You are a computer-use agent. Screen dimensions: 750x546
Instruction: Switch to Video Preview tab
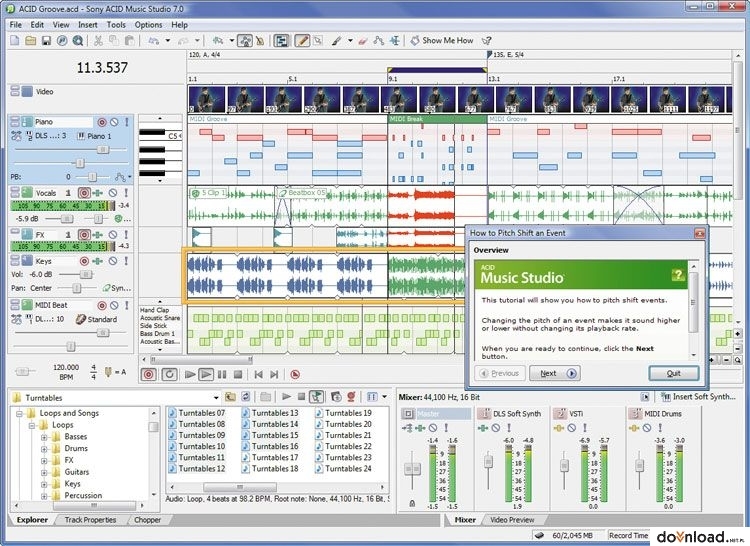[x=512, y=520]
